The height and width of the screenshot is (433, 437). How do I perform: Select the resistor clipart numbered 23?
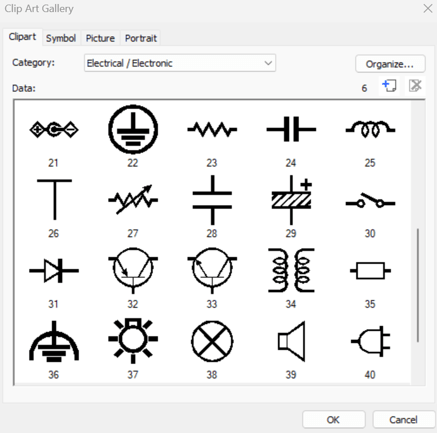click(212, 129)
